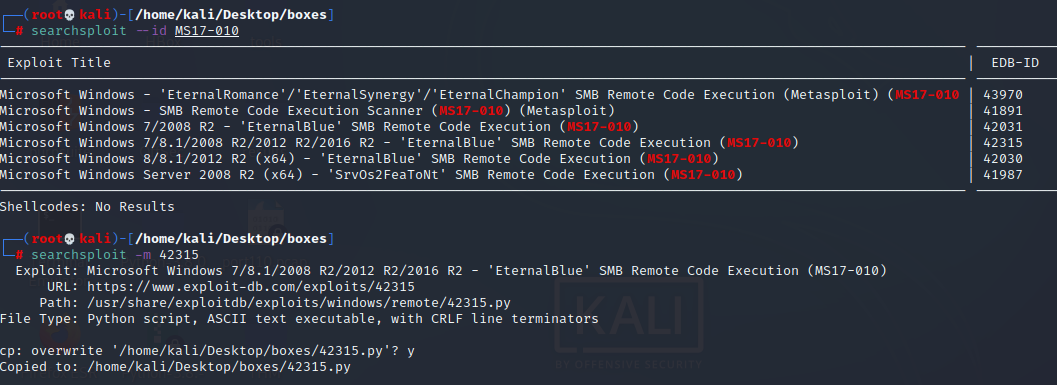Screen dimensions: 1057x385
Task: Click the 'cp: overwrite' prompt line
Action: [208, 351]
